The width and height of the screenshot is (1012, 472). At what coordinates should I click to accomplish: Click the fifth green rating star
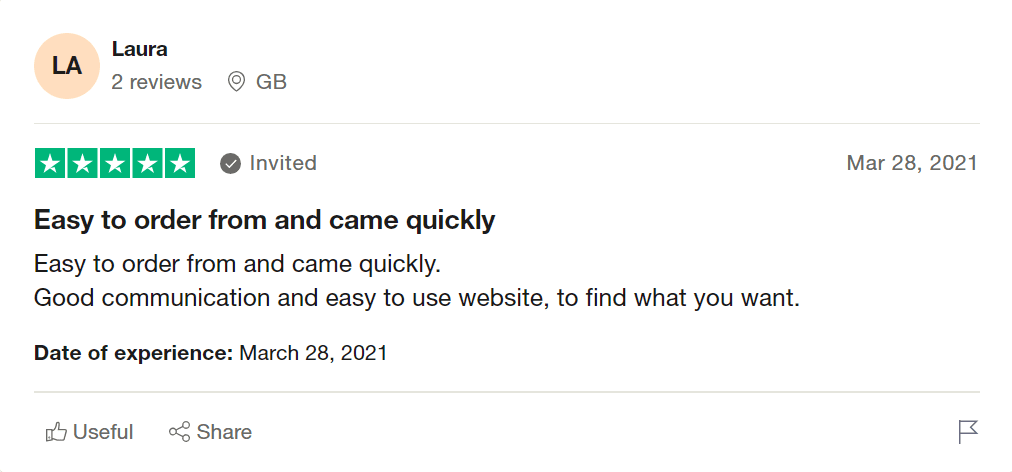pos(179,163)
